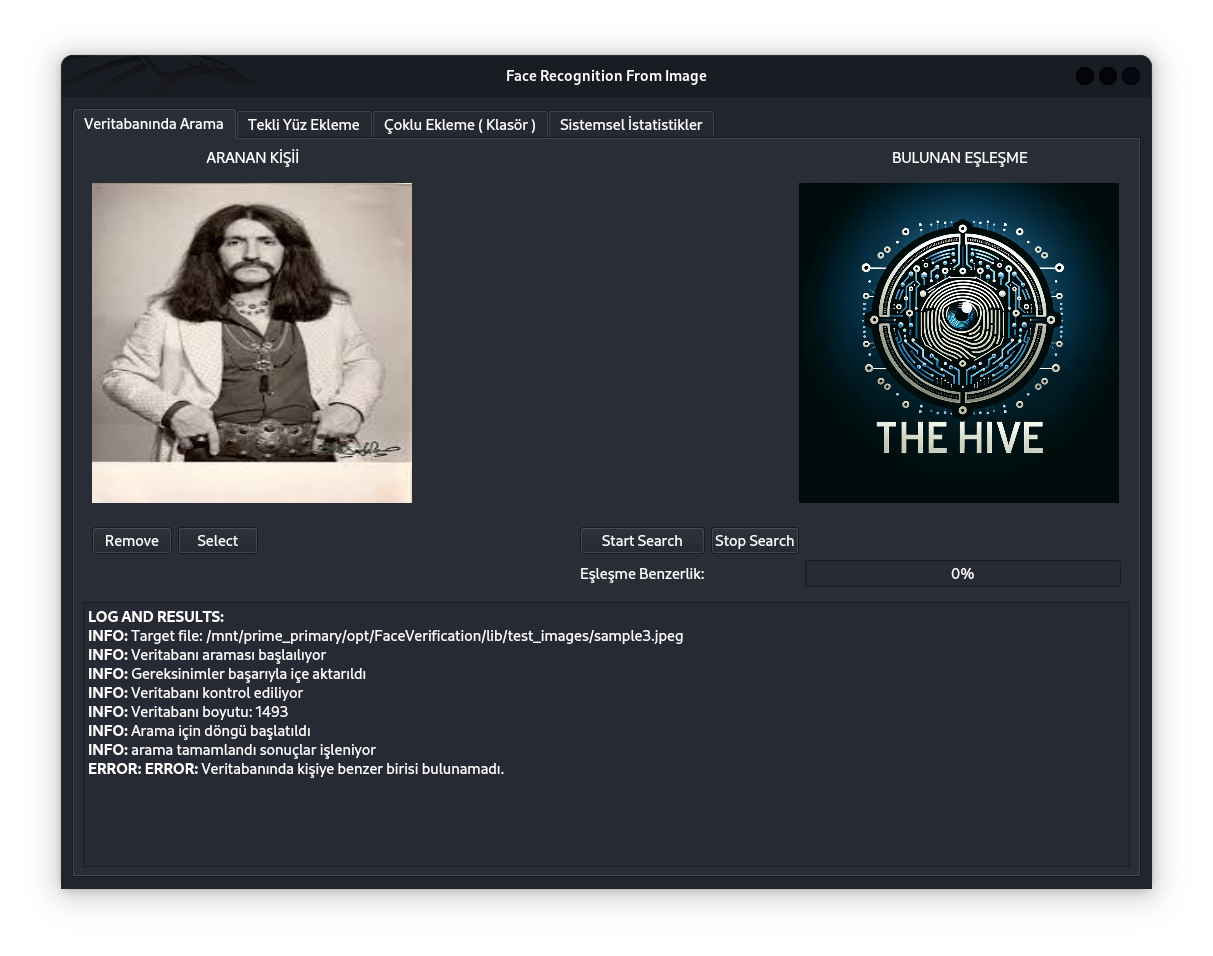
Task: Click the Eşleşme Benzerlik label
Action: (642, 574)
